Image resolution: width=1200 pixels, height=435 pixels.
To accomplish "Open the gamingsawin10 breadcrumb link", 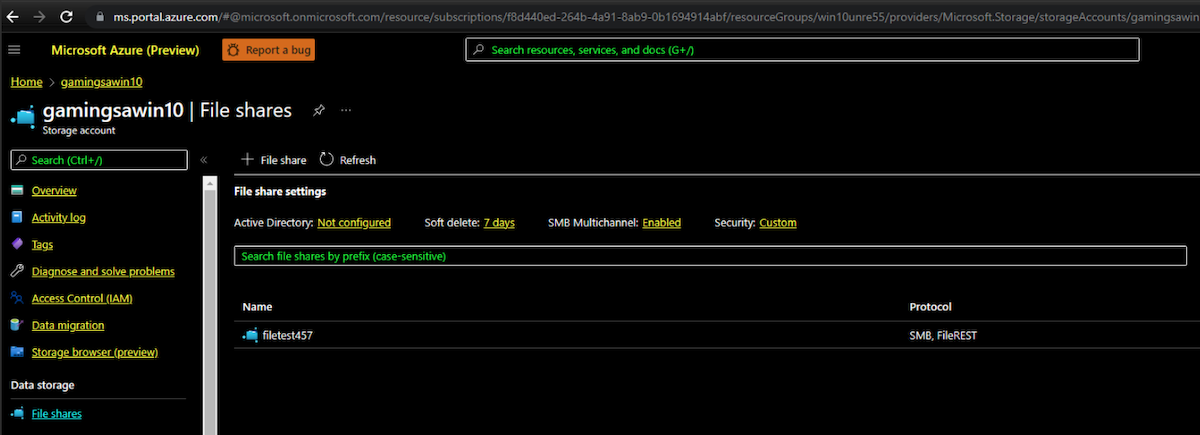I will point(101,82).
